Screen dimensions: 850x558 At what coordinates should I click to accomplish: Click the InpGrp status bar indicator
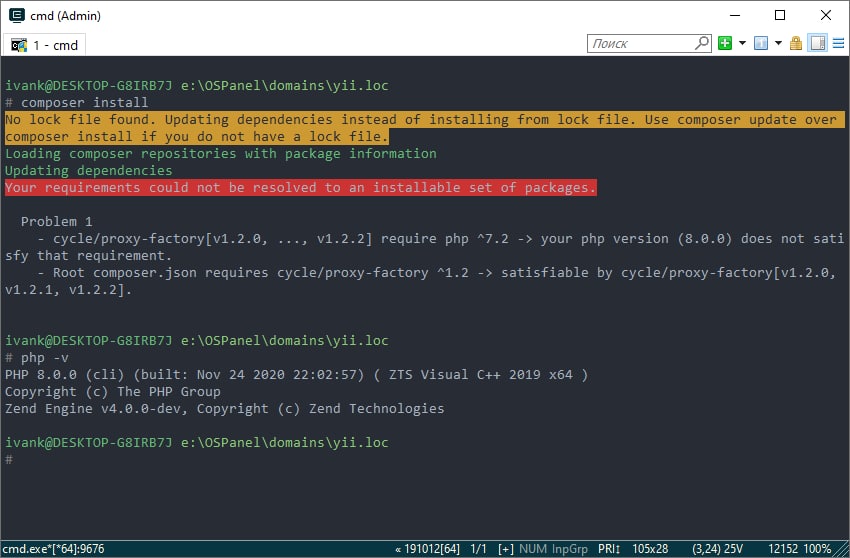click(570, 549)
